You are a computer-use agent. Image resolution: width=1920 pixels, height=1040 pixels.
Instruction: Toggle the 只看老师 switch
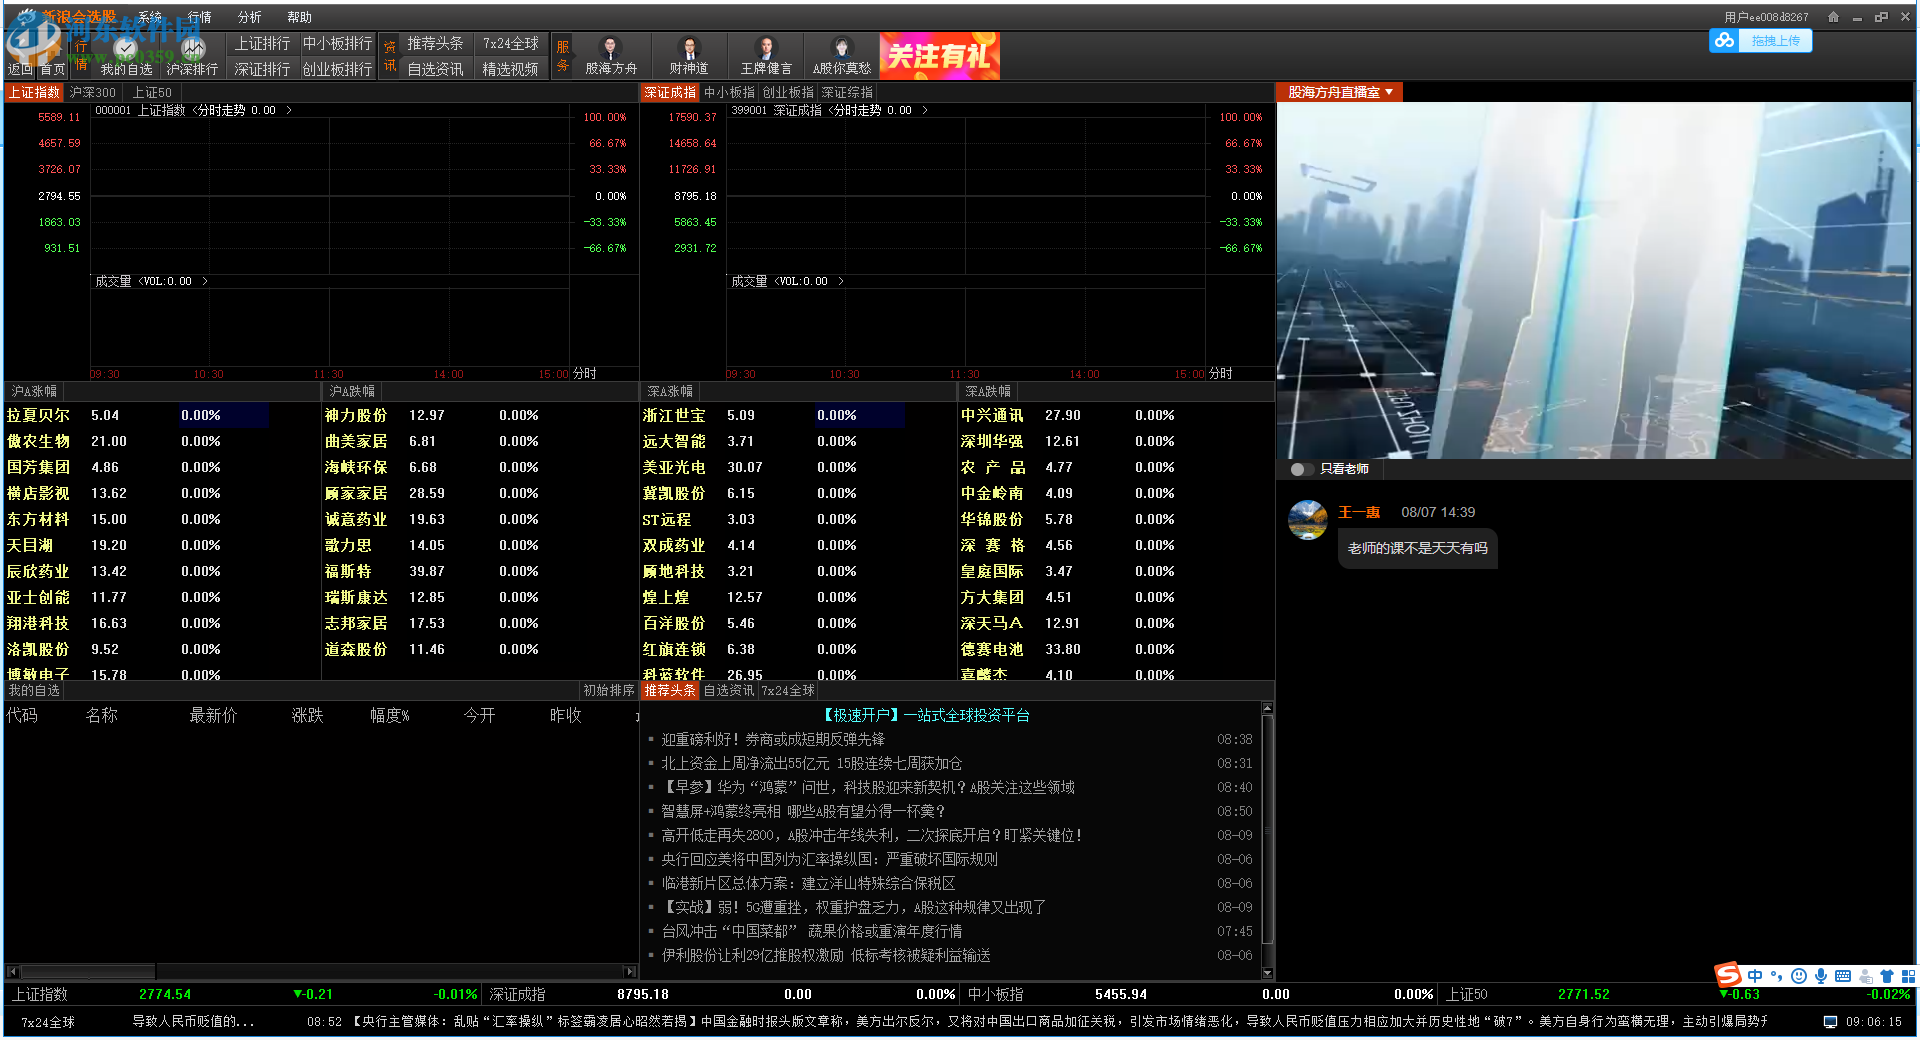1300,469
